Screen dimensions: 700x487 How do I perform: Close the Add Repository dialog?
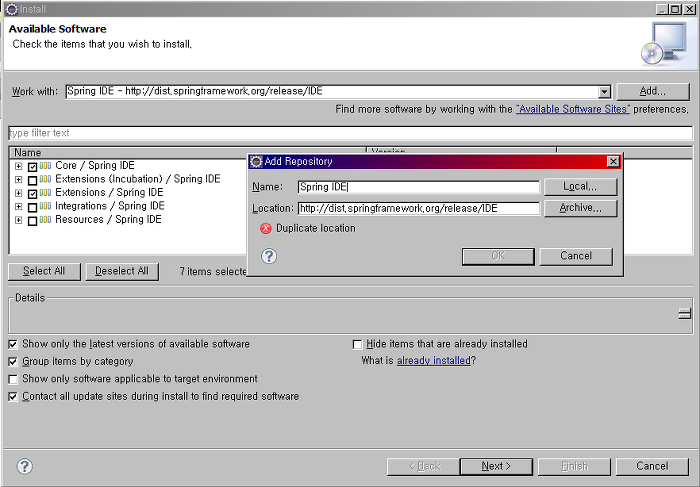click(613, 162)
